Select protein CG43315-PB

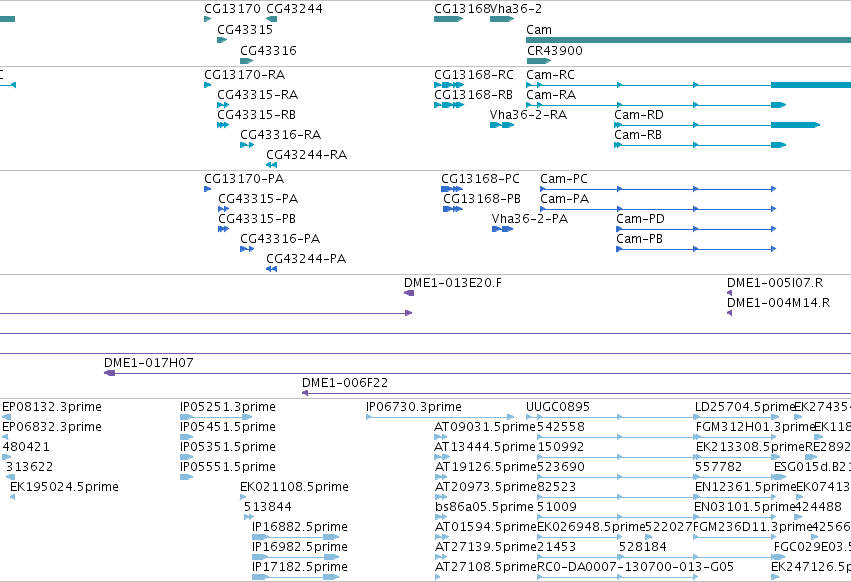tap(257, 219)
